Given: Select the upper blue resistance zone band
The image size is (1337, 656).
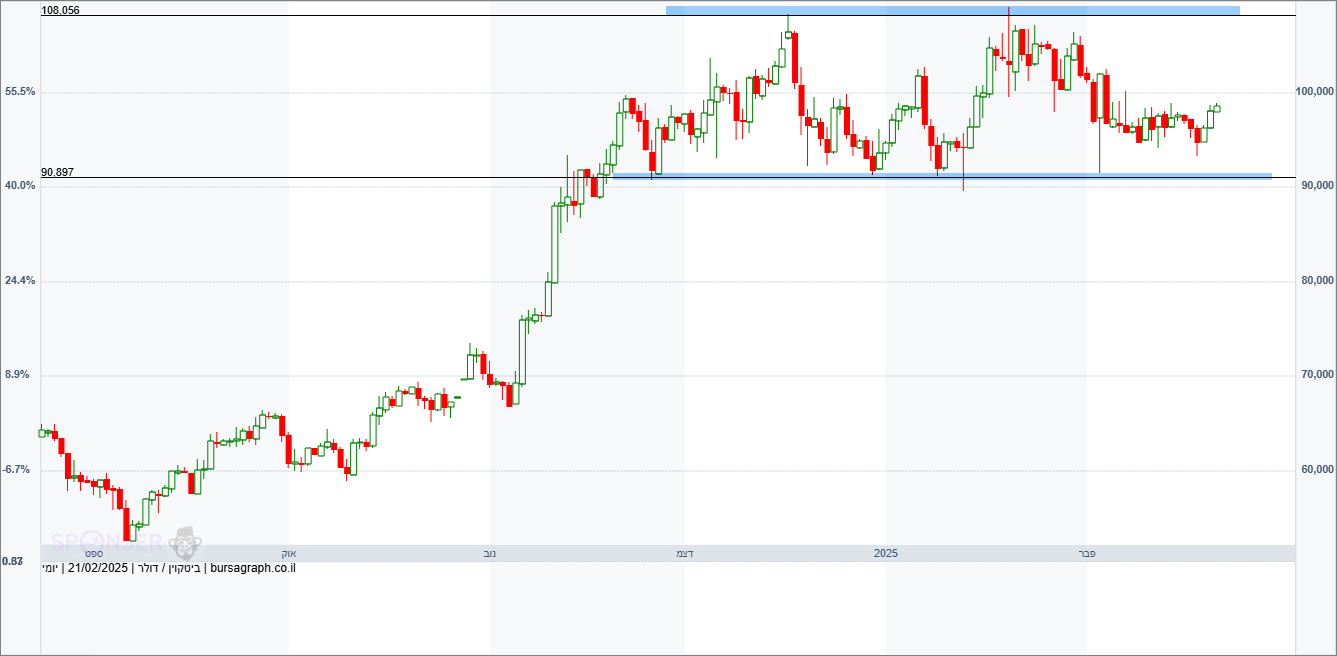Looking at the screenshot, I should click(x=952, y=10).
